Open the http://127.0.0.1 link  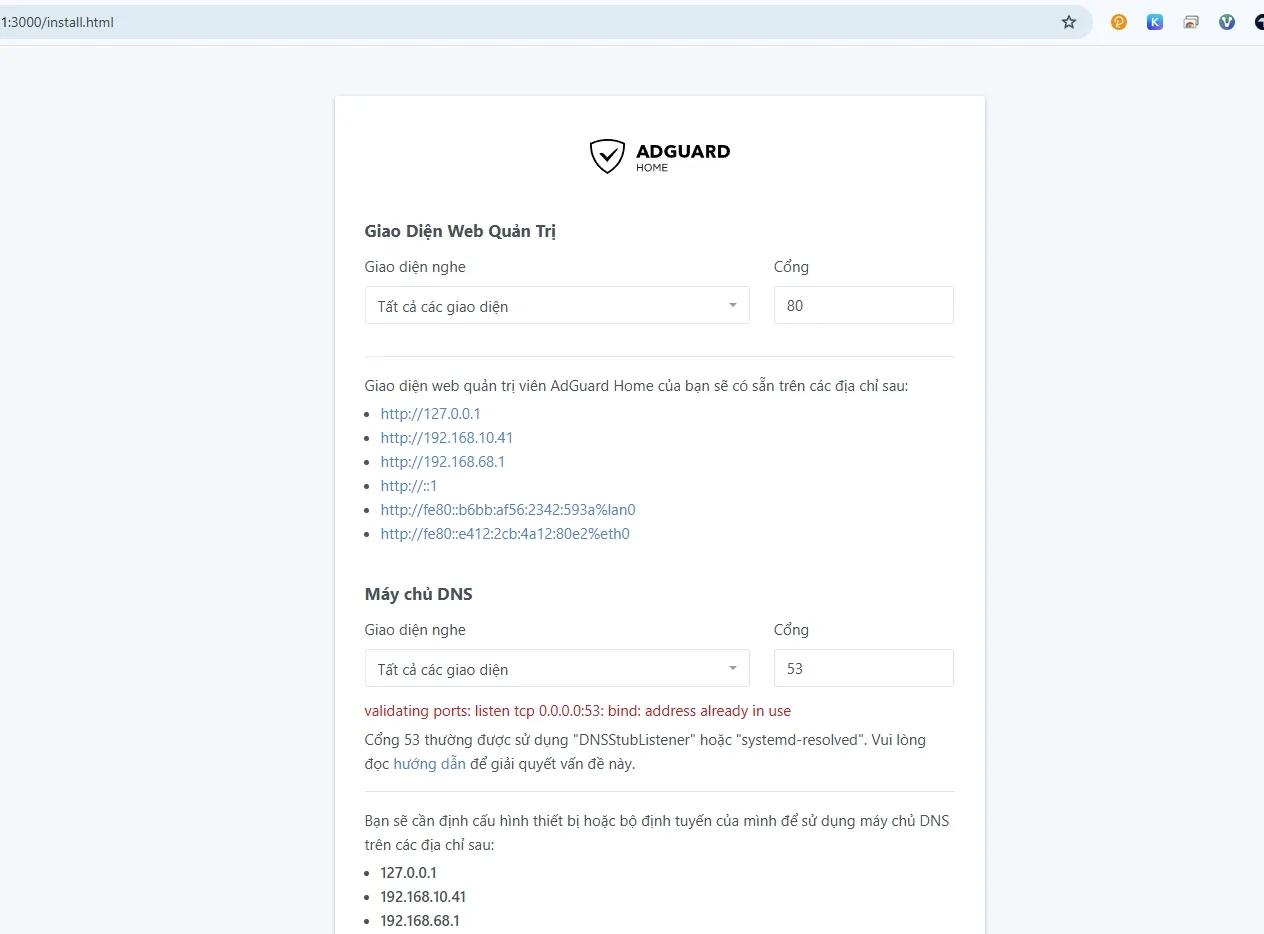(431, 413)
